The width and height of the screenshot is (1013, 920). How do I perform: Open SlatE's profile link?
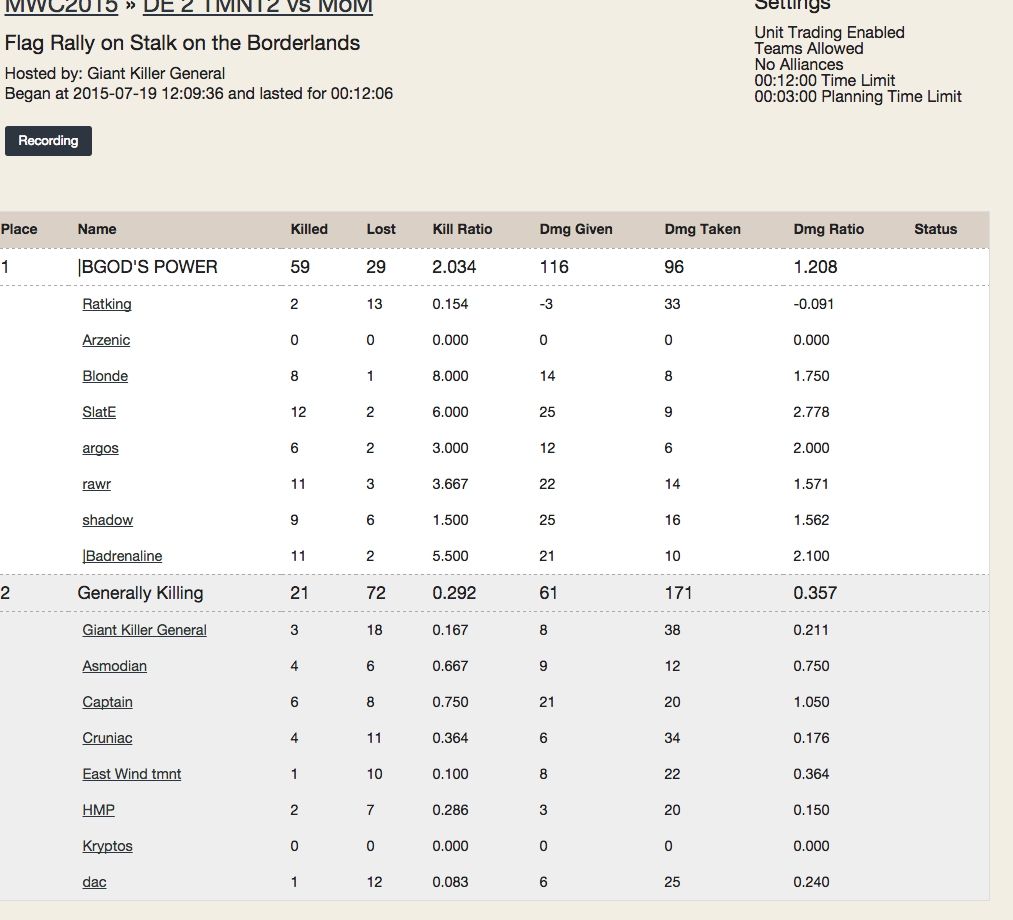click(99, 412)
